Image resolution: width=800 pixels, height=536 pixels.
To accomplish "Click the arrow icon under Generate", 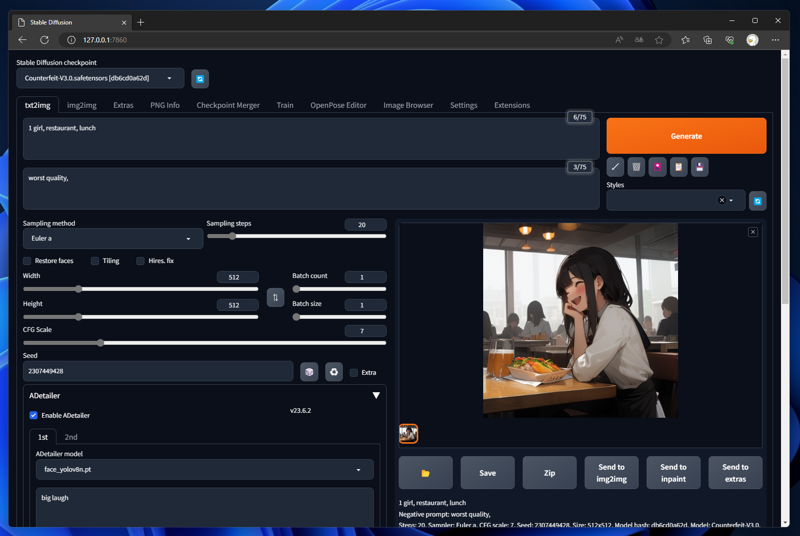I will [x=615, y=167].
